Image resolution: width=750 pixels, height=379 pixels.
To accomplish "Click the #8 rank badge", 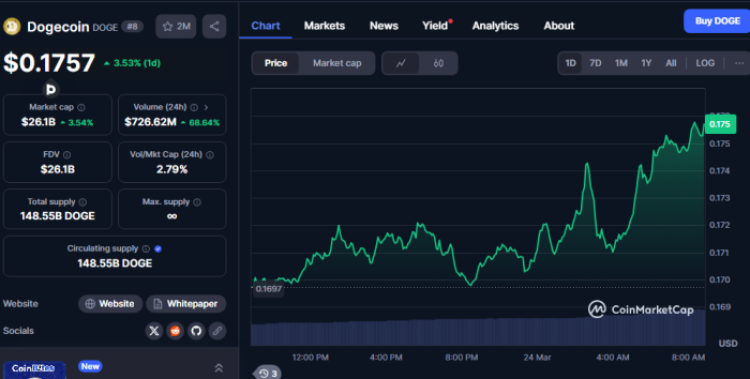I will pos(132,26).
